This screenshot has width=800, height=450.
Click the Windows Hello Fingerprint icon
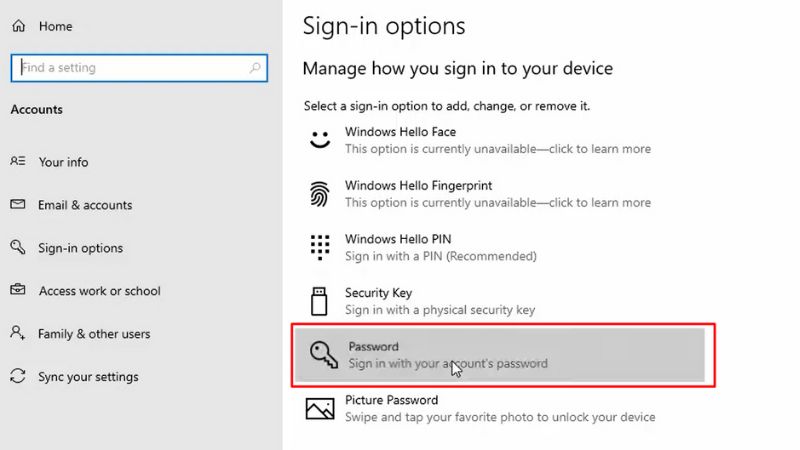coord(320,194)
